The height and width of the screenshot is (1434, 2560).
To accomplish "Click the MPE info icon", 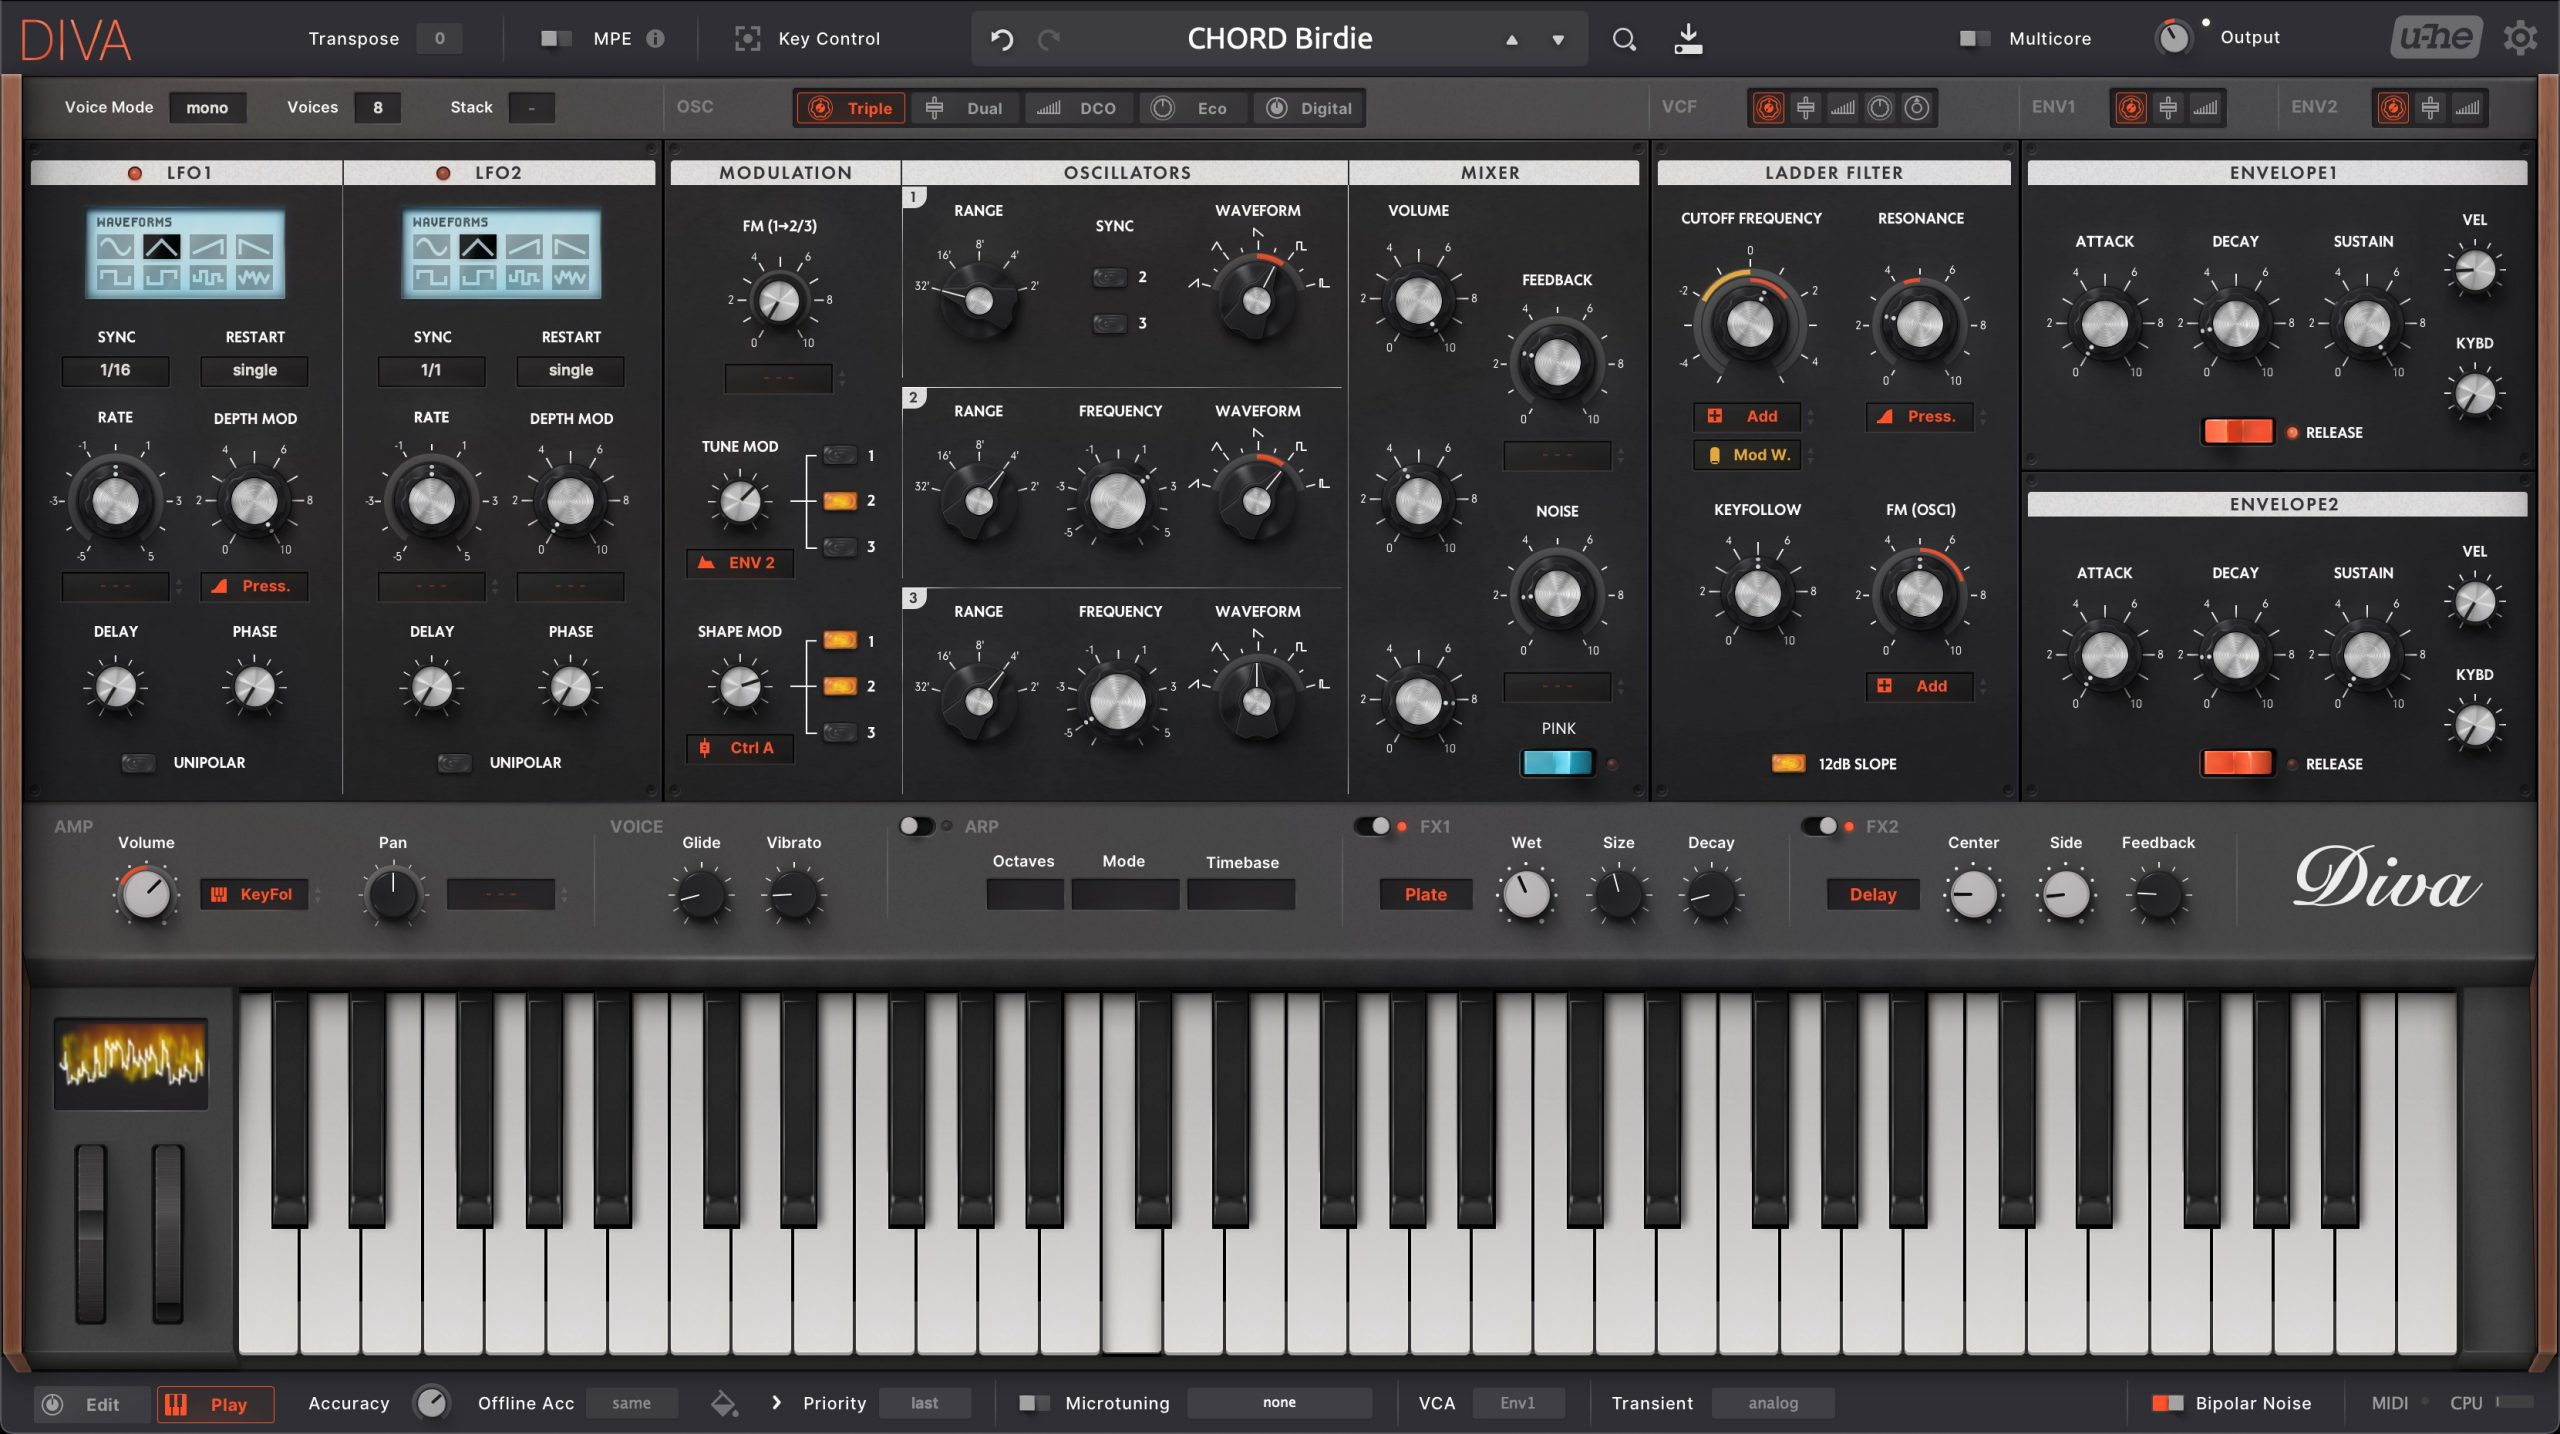I will 655,38.
